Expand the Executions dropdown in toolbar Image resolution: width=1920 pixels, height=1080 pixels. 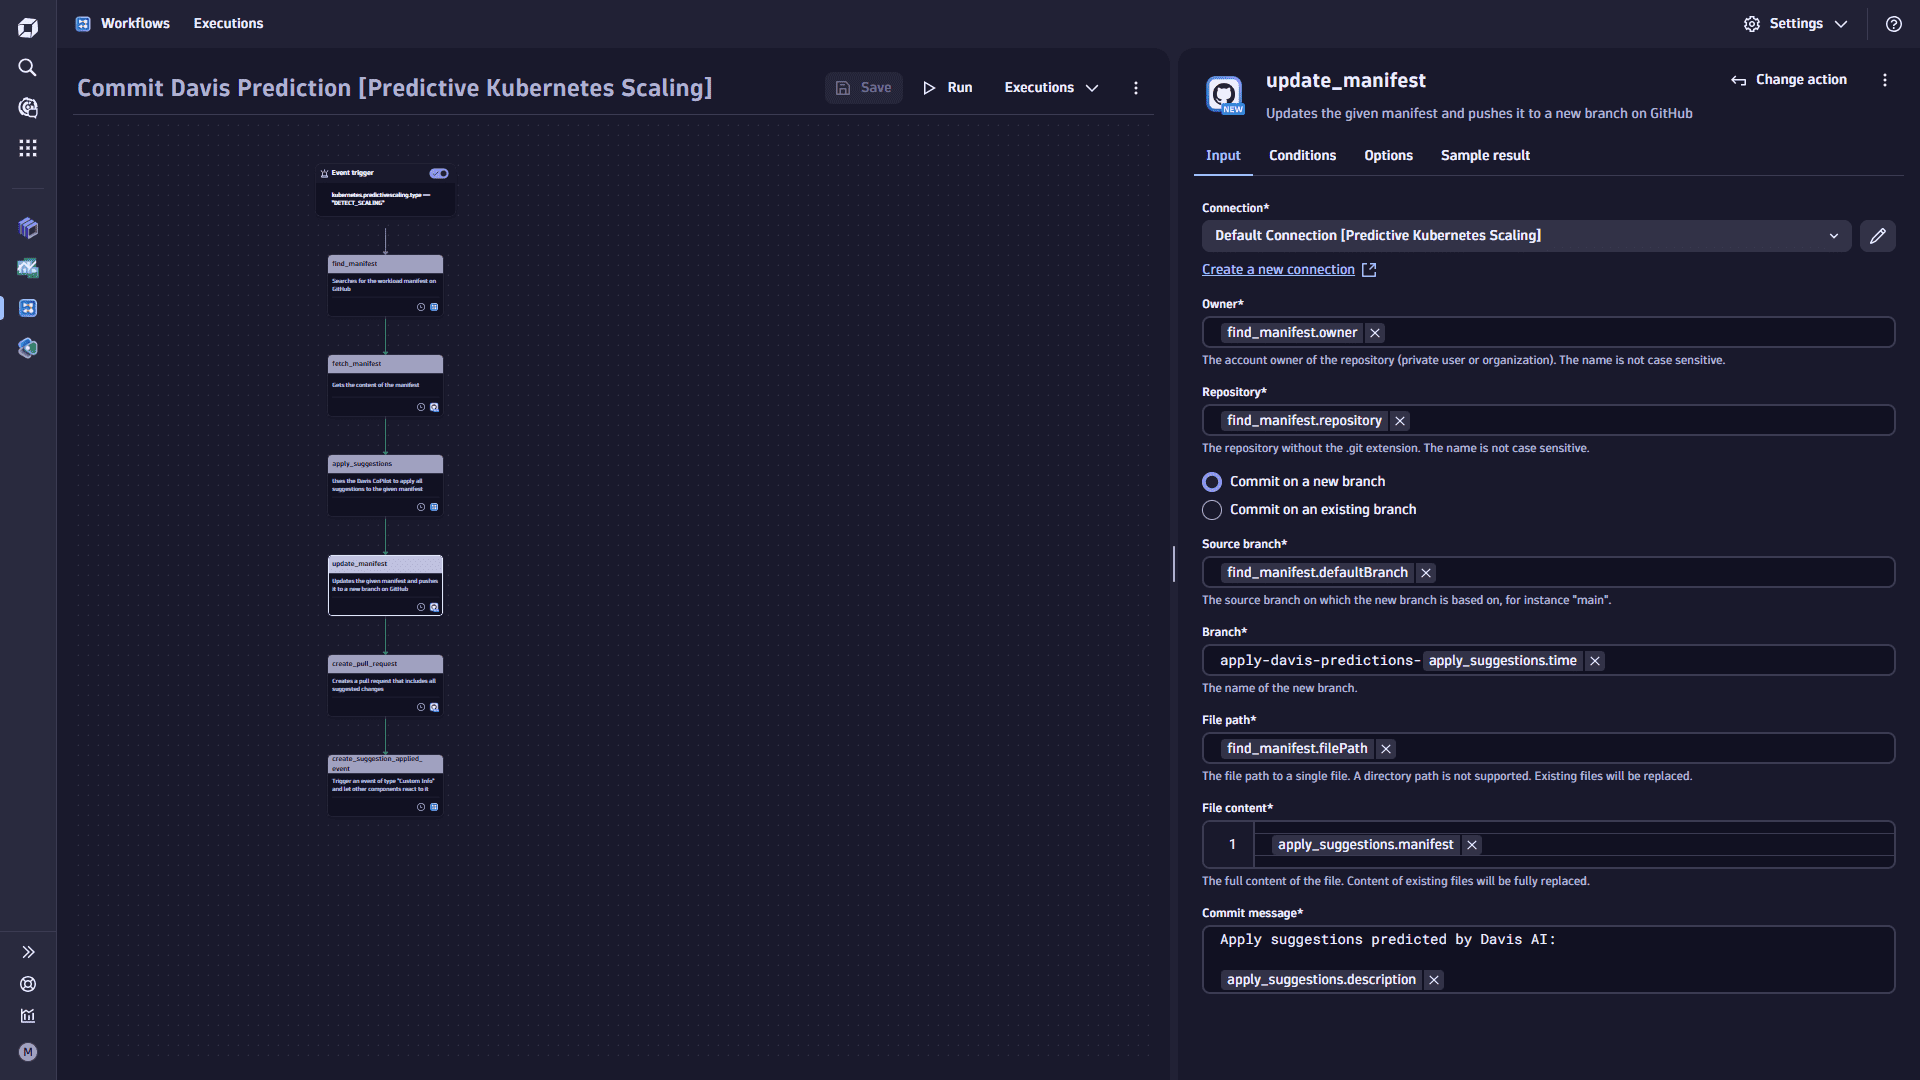(x=1051, y=88)
